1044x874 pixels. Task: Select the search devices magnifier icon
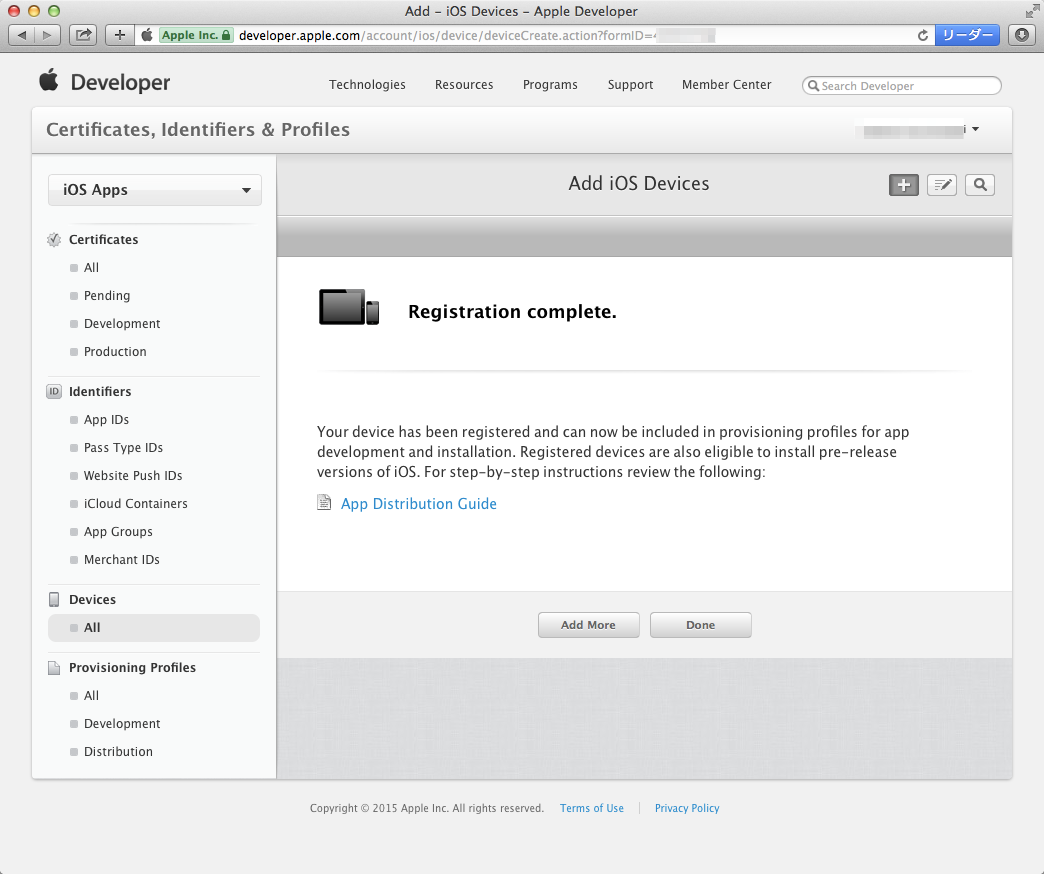(x=979, y=184)
